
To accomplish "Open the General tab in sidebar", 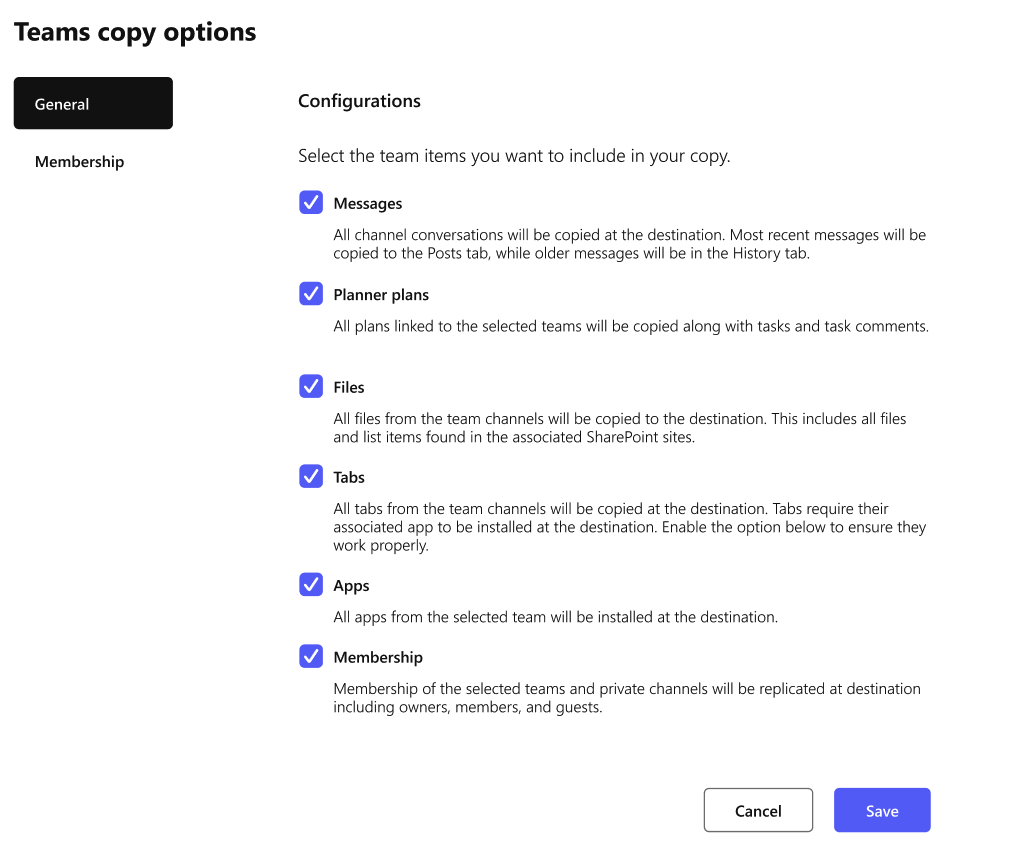I will [93, 103].
